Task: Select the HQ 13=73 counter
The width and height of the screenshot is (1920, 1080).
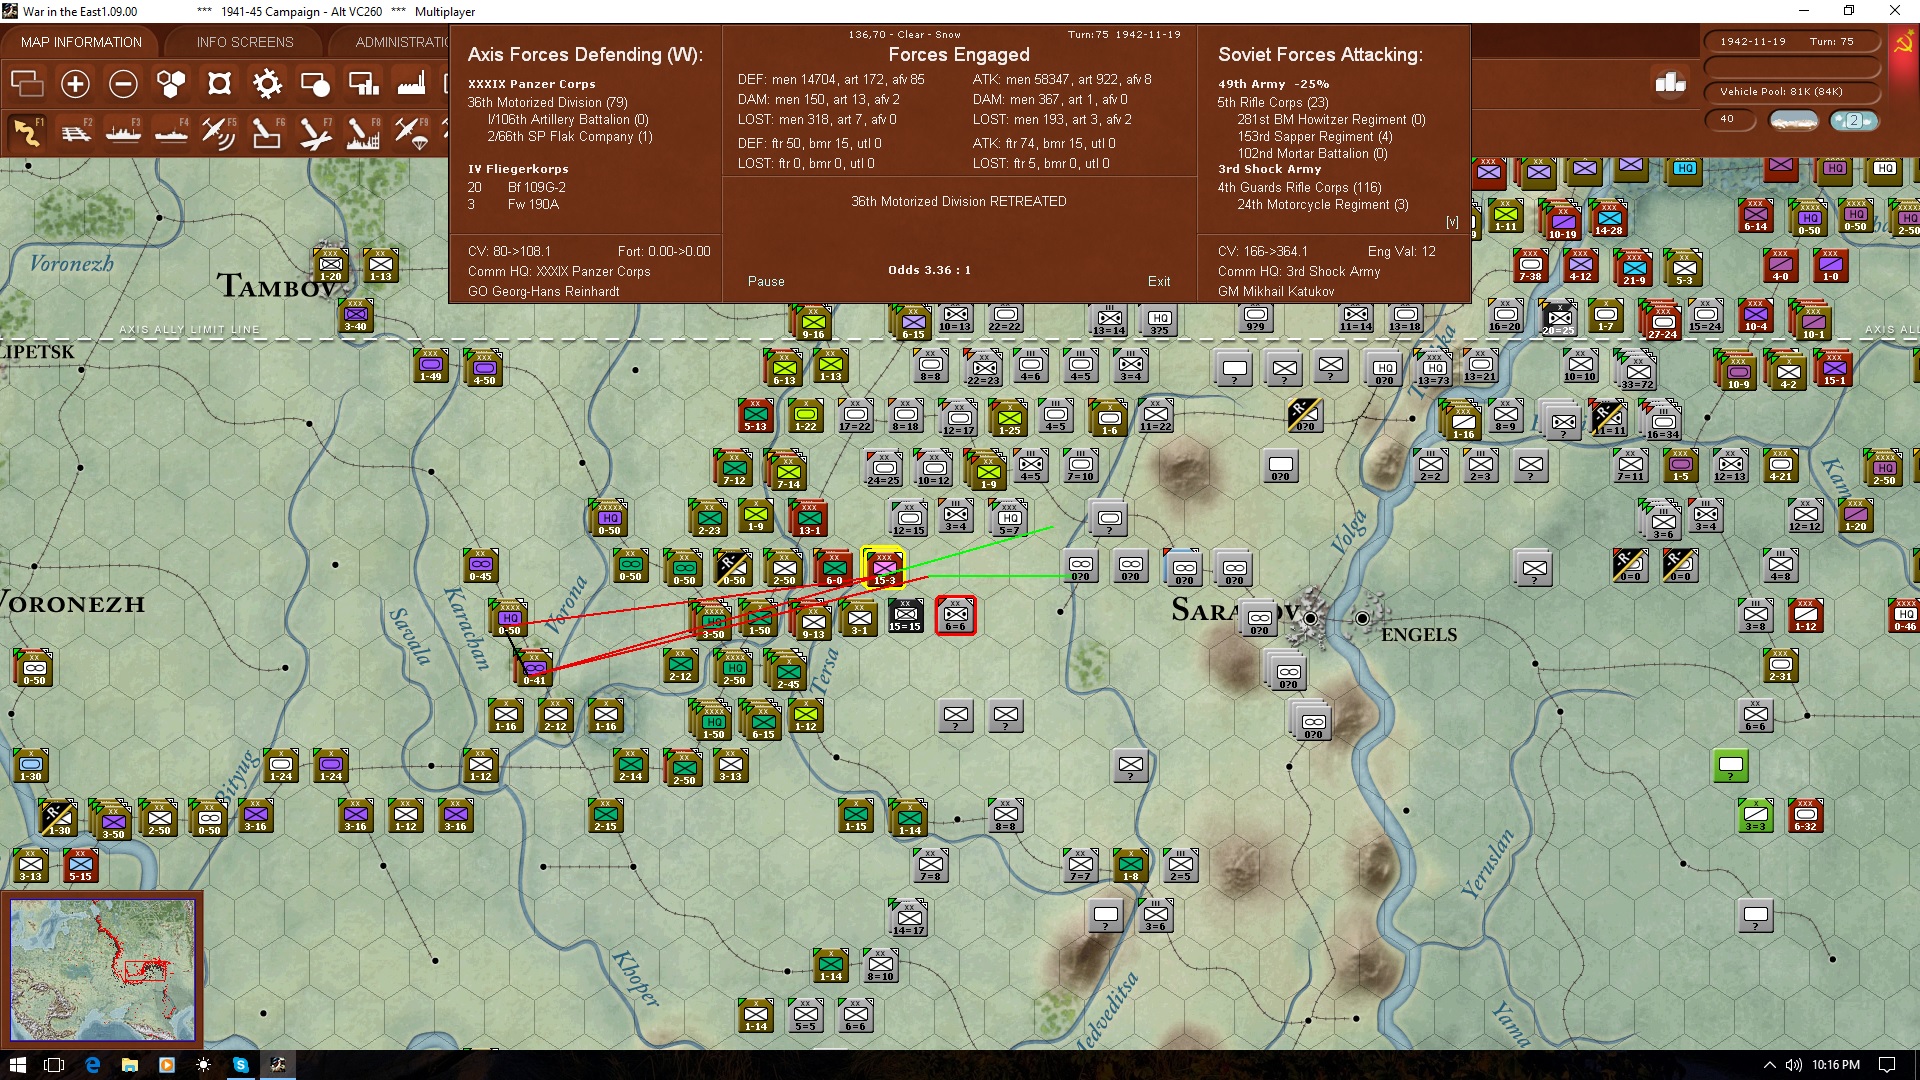Action: pos(1434,368)
